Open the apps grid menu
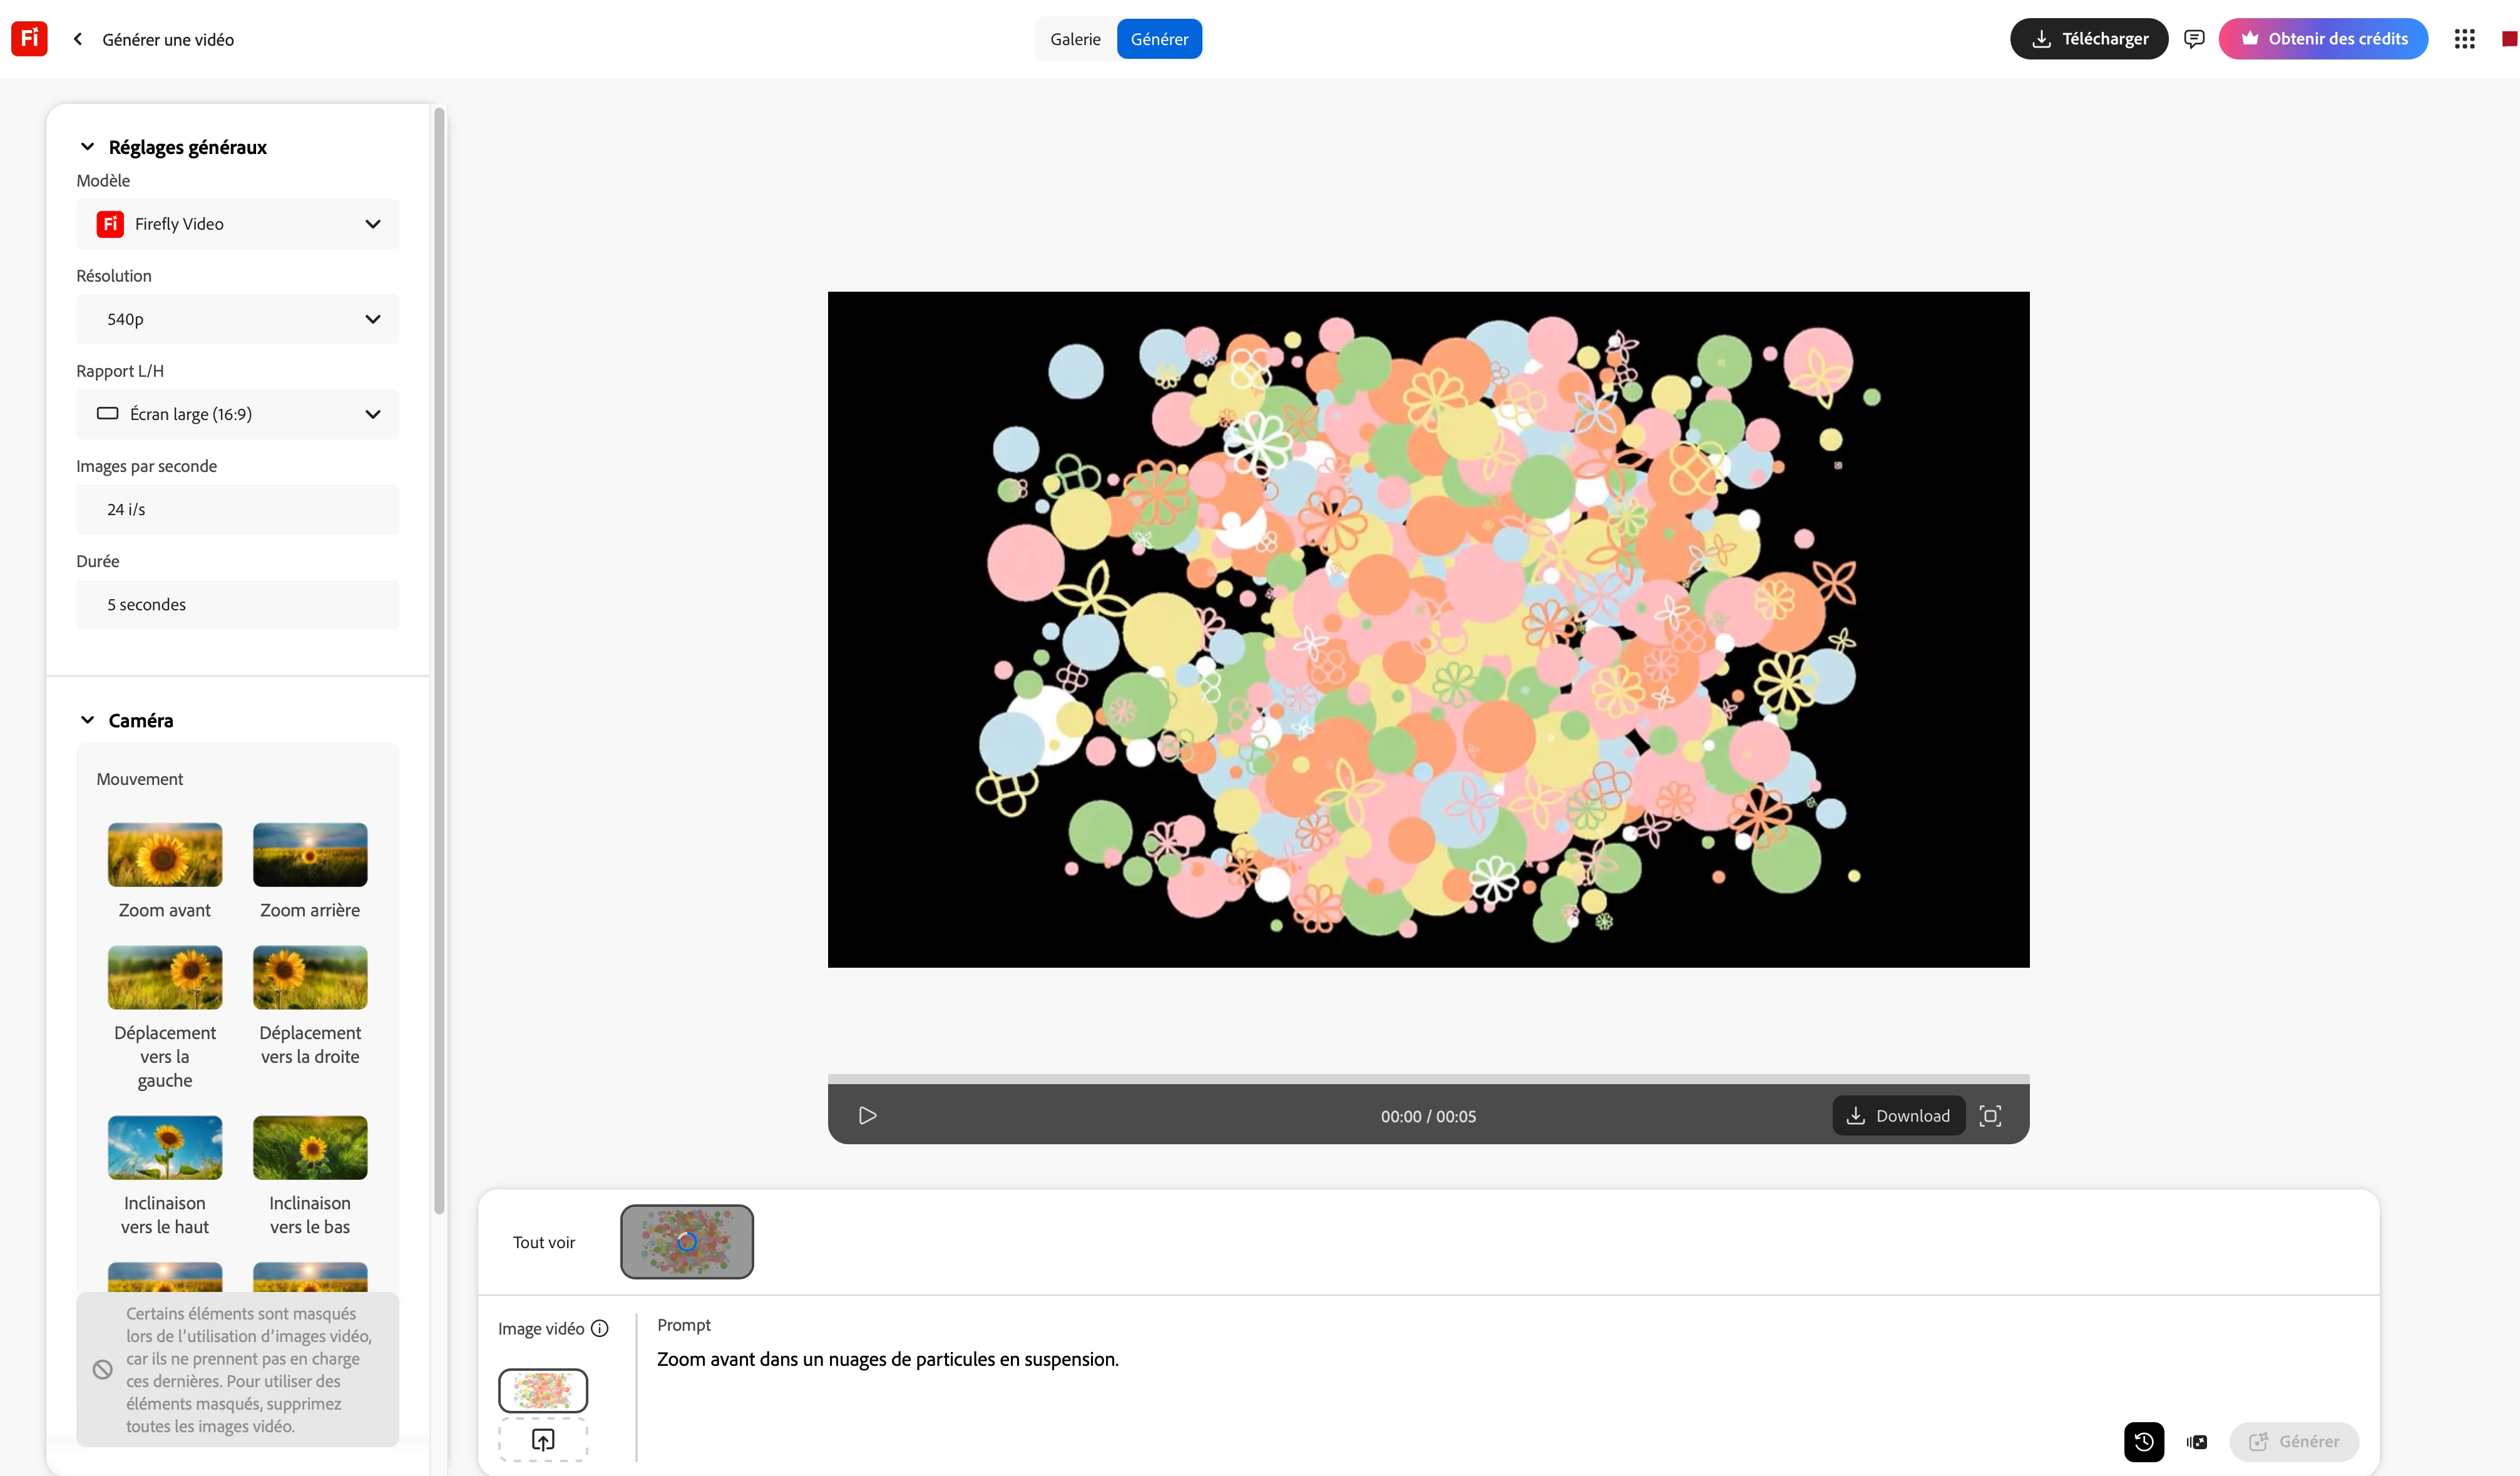This screenshot has width=2520, height=1476. point(2464,39)
